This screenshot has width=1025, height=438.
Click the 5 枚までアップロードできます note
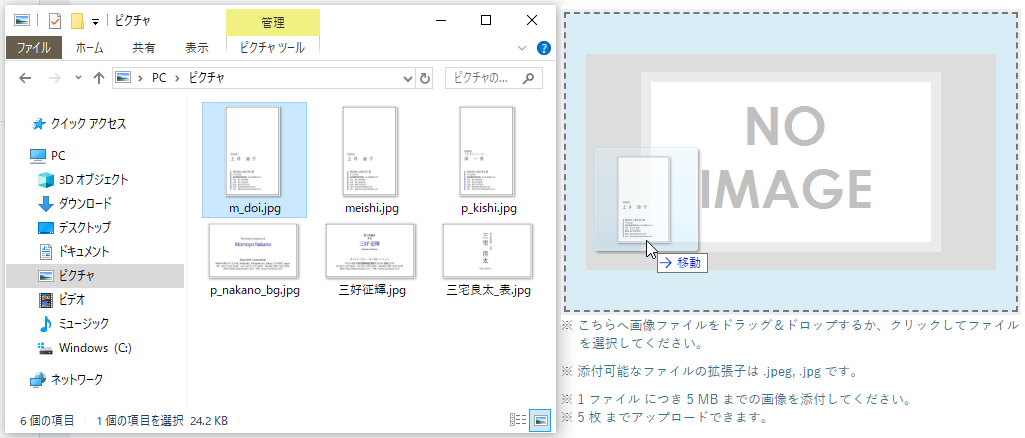tap(664, 416)
